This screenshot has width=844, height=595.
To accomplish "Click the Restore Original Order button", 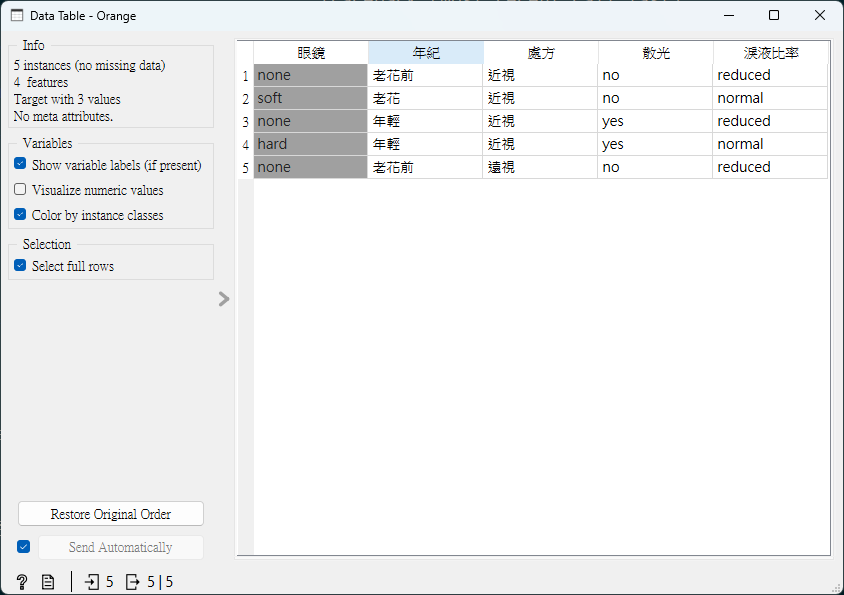I will coord(110,513).
